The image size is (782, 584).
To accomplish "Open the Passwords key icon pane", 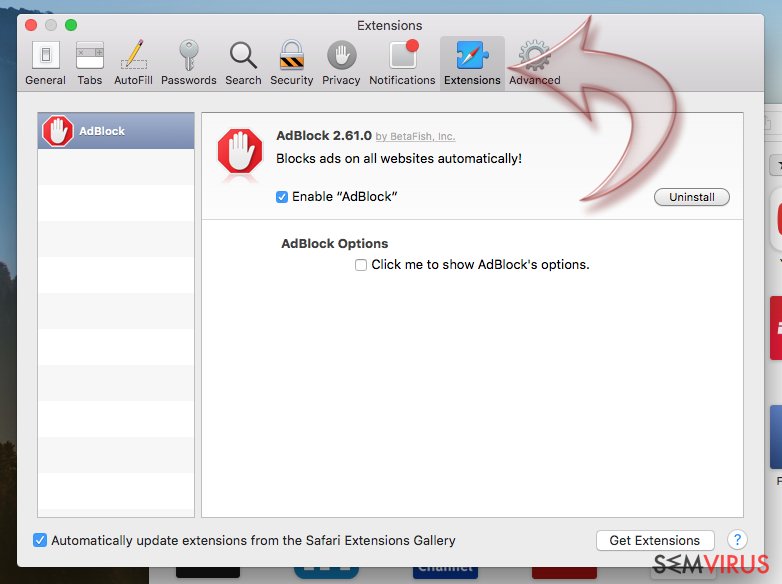I will (189, 63).
